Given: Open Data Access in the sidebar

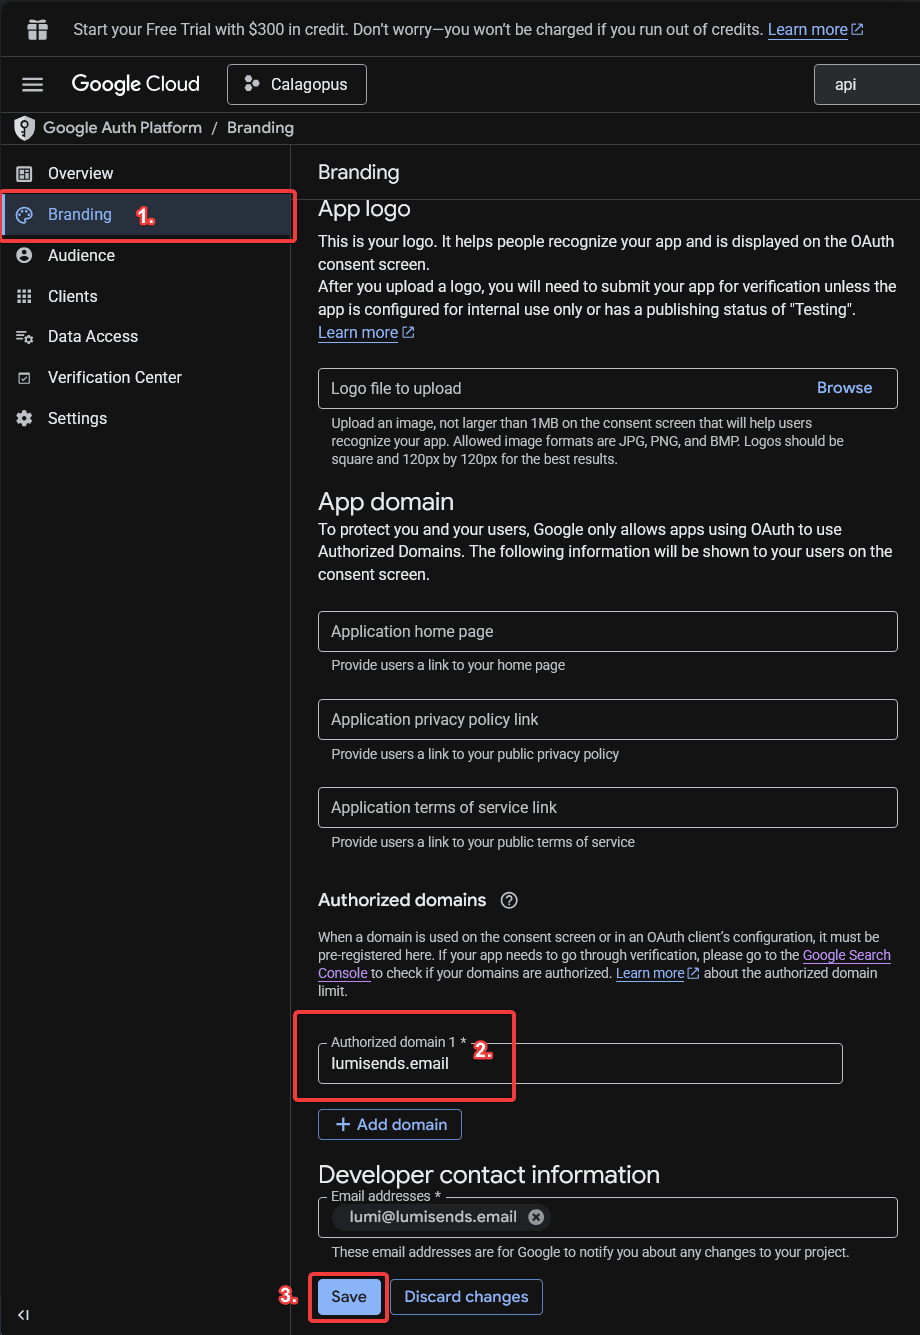Looking at the screenshot, I should coord(92,337).
